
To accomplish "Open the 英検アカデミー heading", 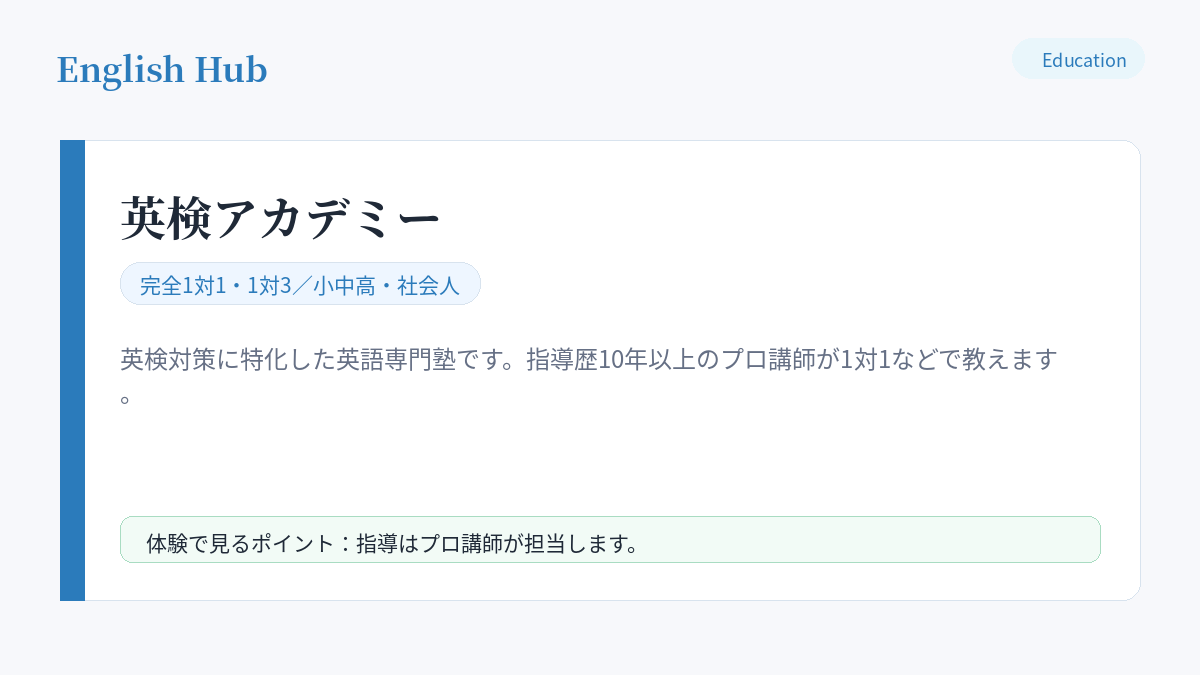I will coord(281,218).
